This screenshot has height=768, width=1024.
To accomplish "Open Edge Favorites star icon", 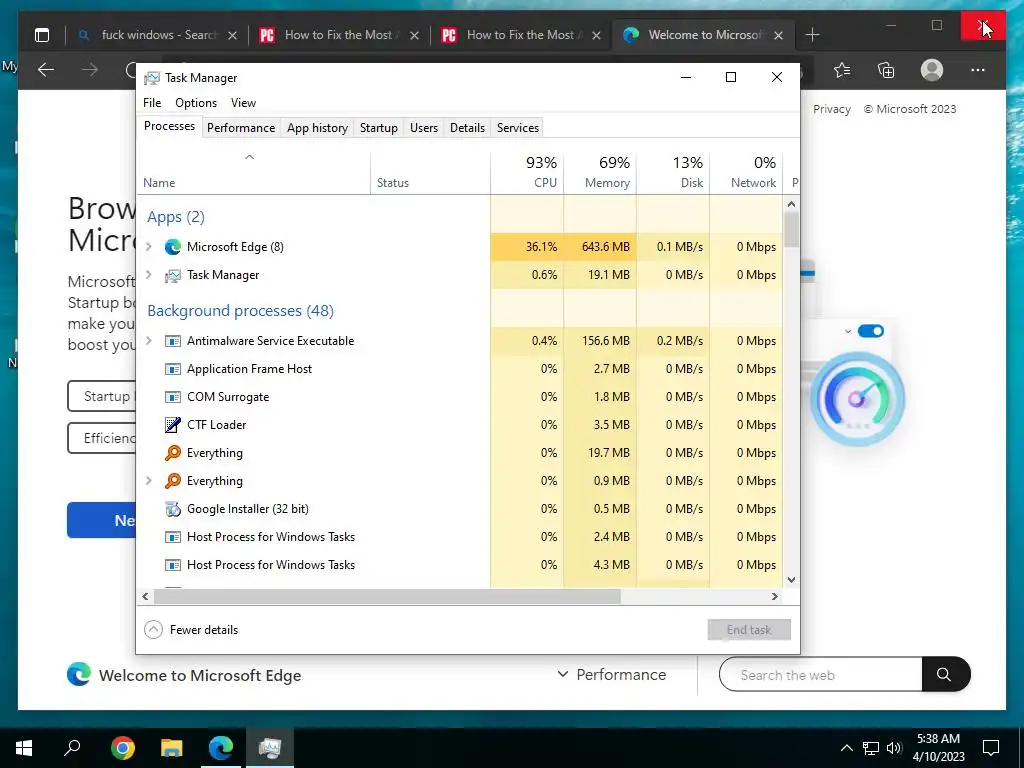I will [842, 70].
